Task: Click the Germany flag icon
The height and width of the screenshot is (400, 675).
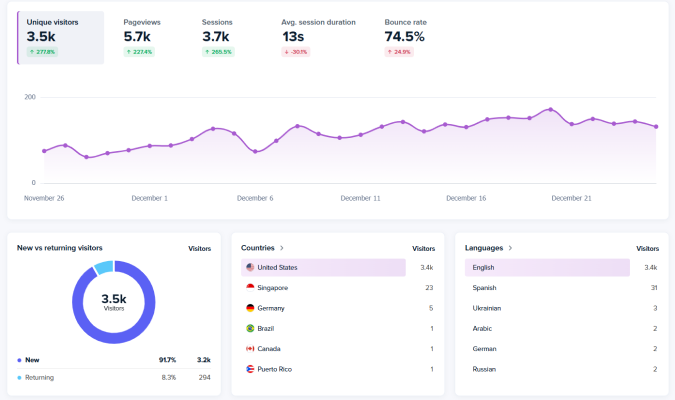Action: [x=250, y=308]
